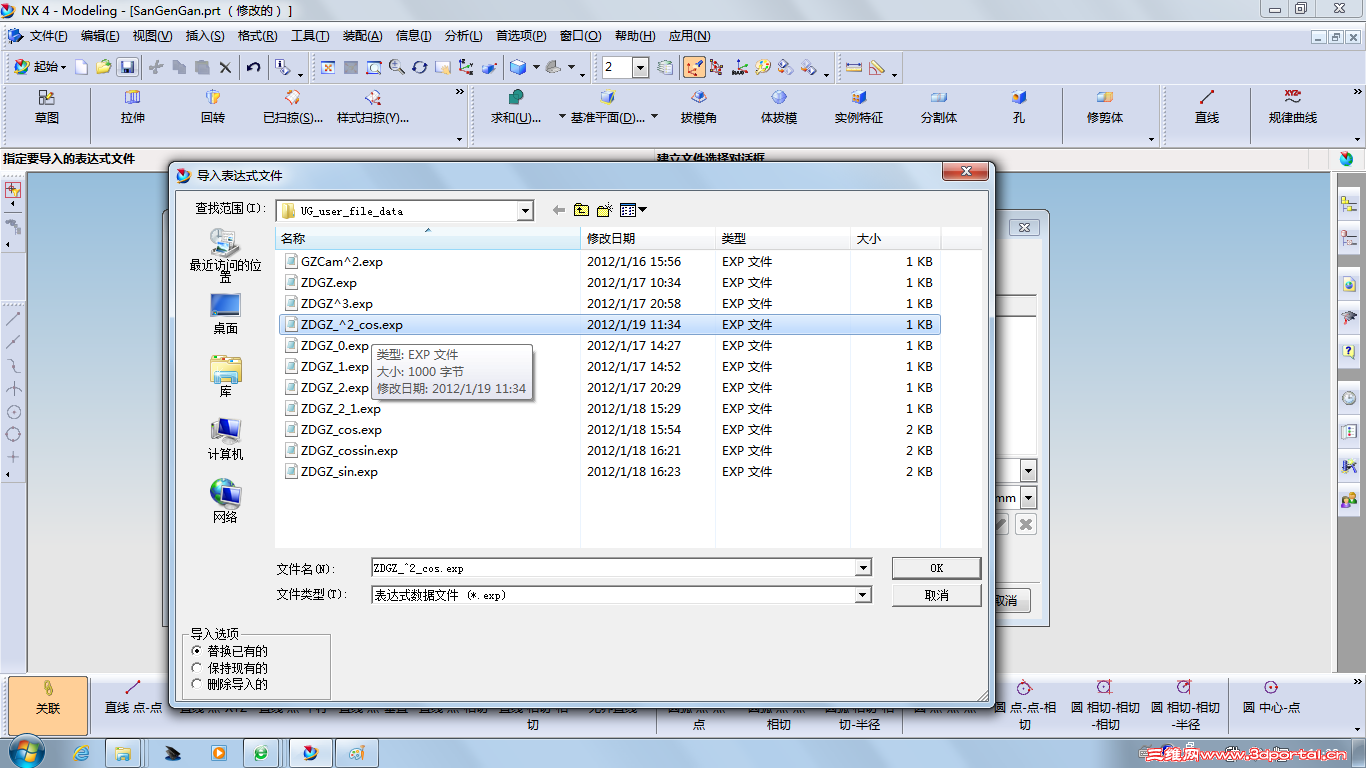This screenshot has width=1366, height=768.
Task: Click the 文件名 input field
Action: [613, 568]
